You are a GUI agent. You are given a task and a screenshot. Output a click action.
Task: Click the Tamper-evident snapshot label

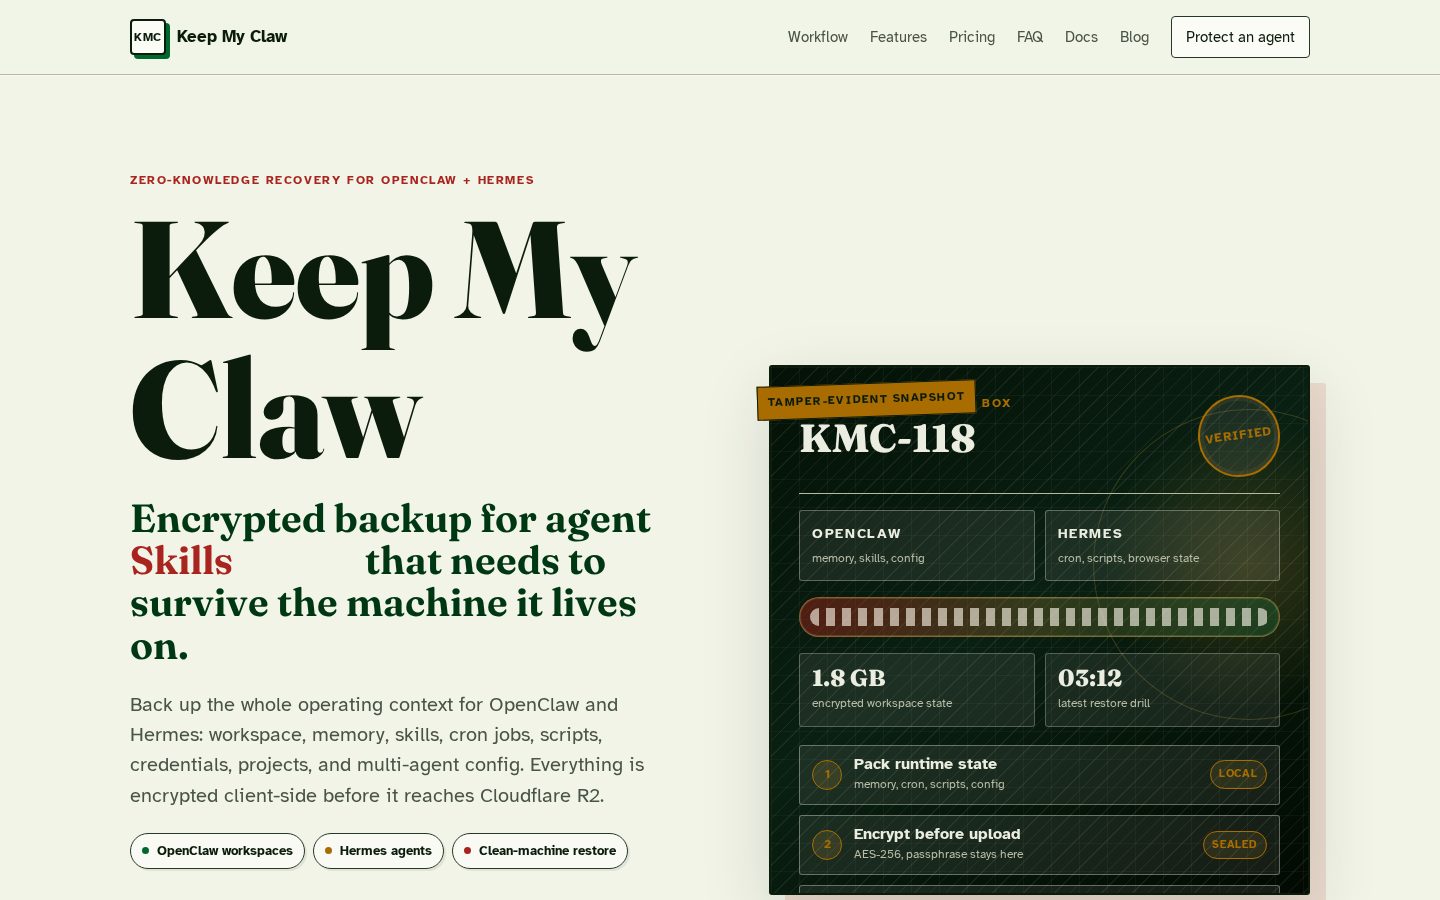866,400
